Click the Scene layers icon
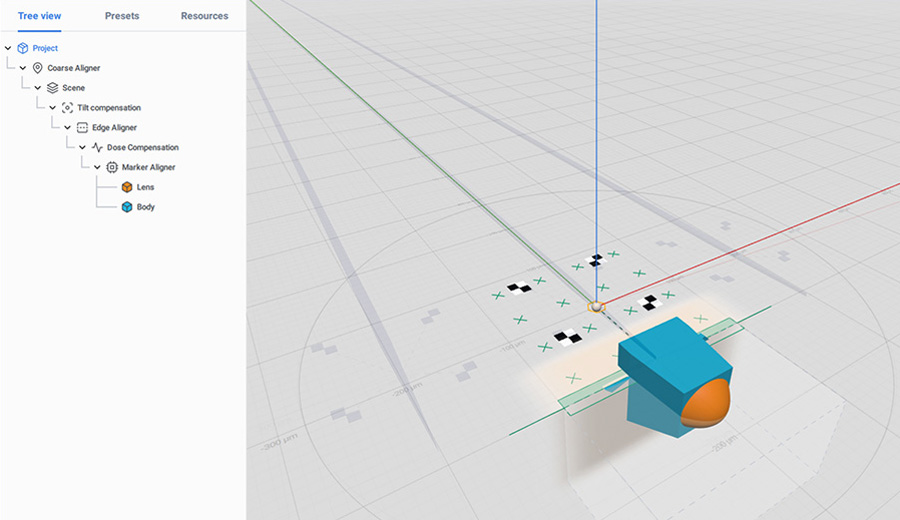 pos(52,88)
